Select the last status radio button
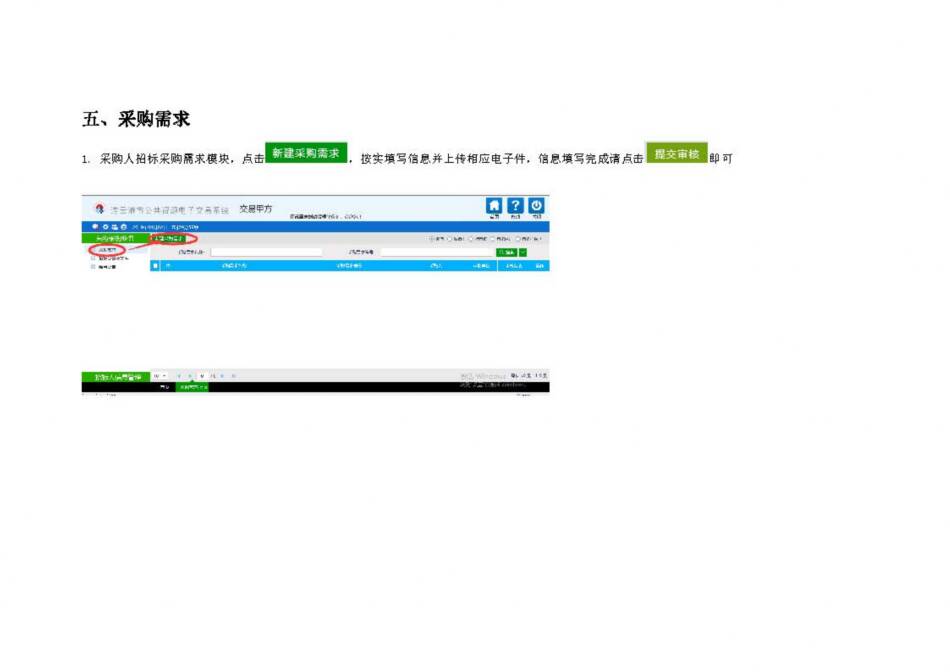The height and width of the screenshot is (672, 950). click(x=518, y=239)
